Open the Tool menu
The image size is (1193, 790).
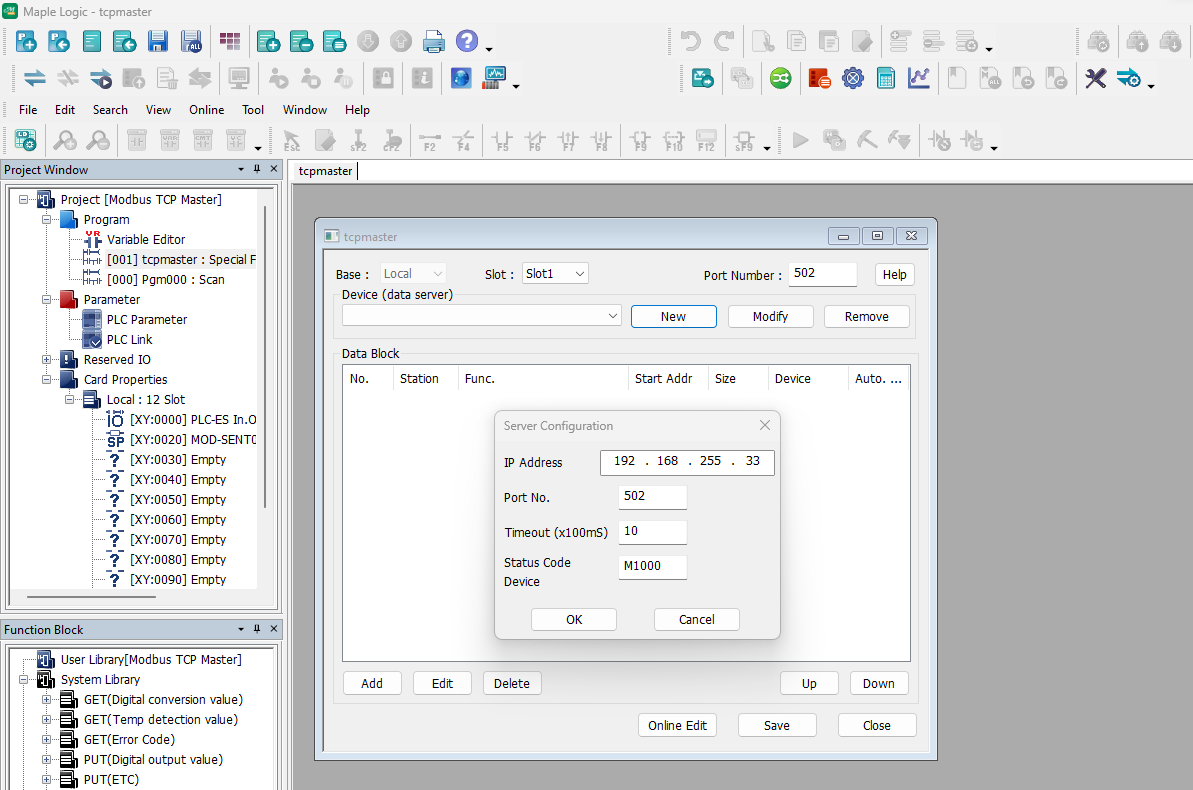pyautogui.click(x=253, y=110)
